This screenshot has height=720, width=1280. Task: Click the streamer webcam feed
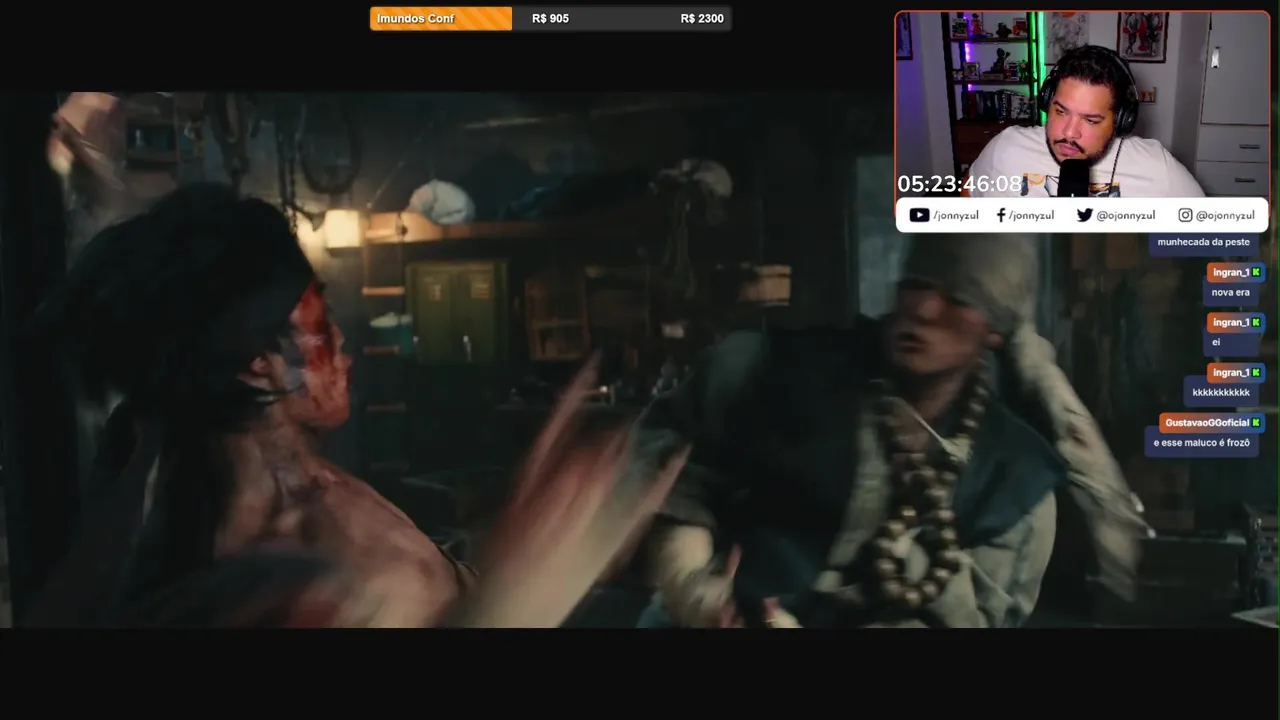coord(1082,104)
